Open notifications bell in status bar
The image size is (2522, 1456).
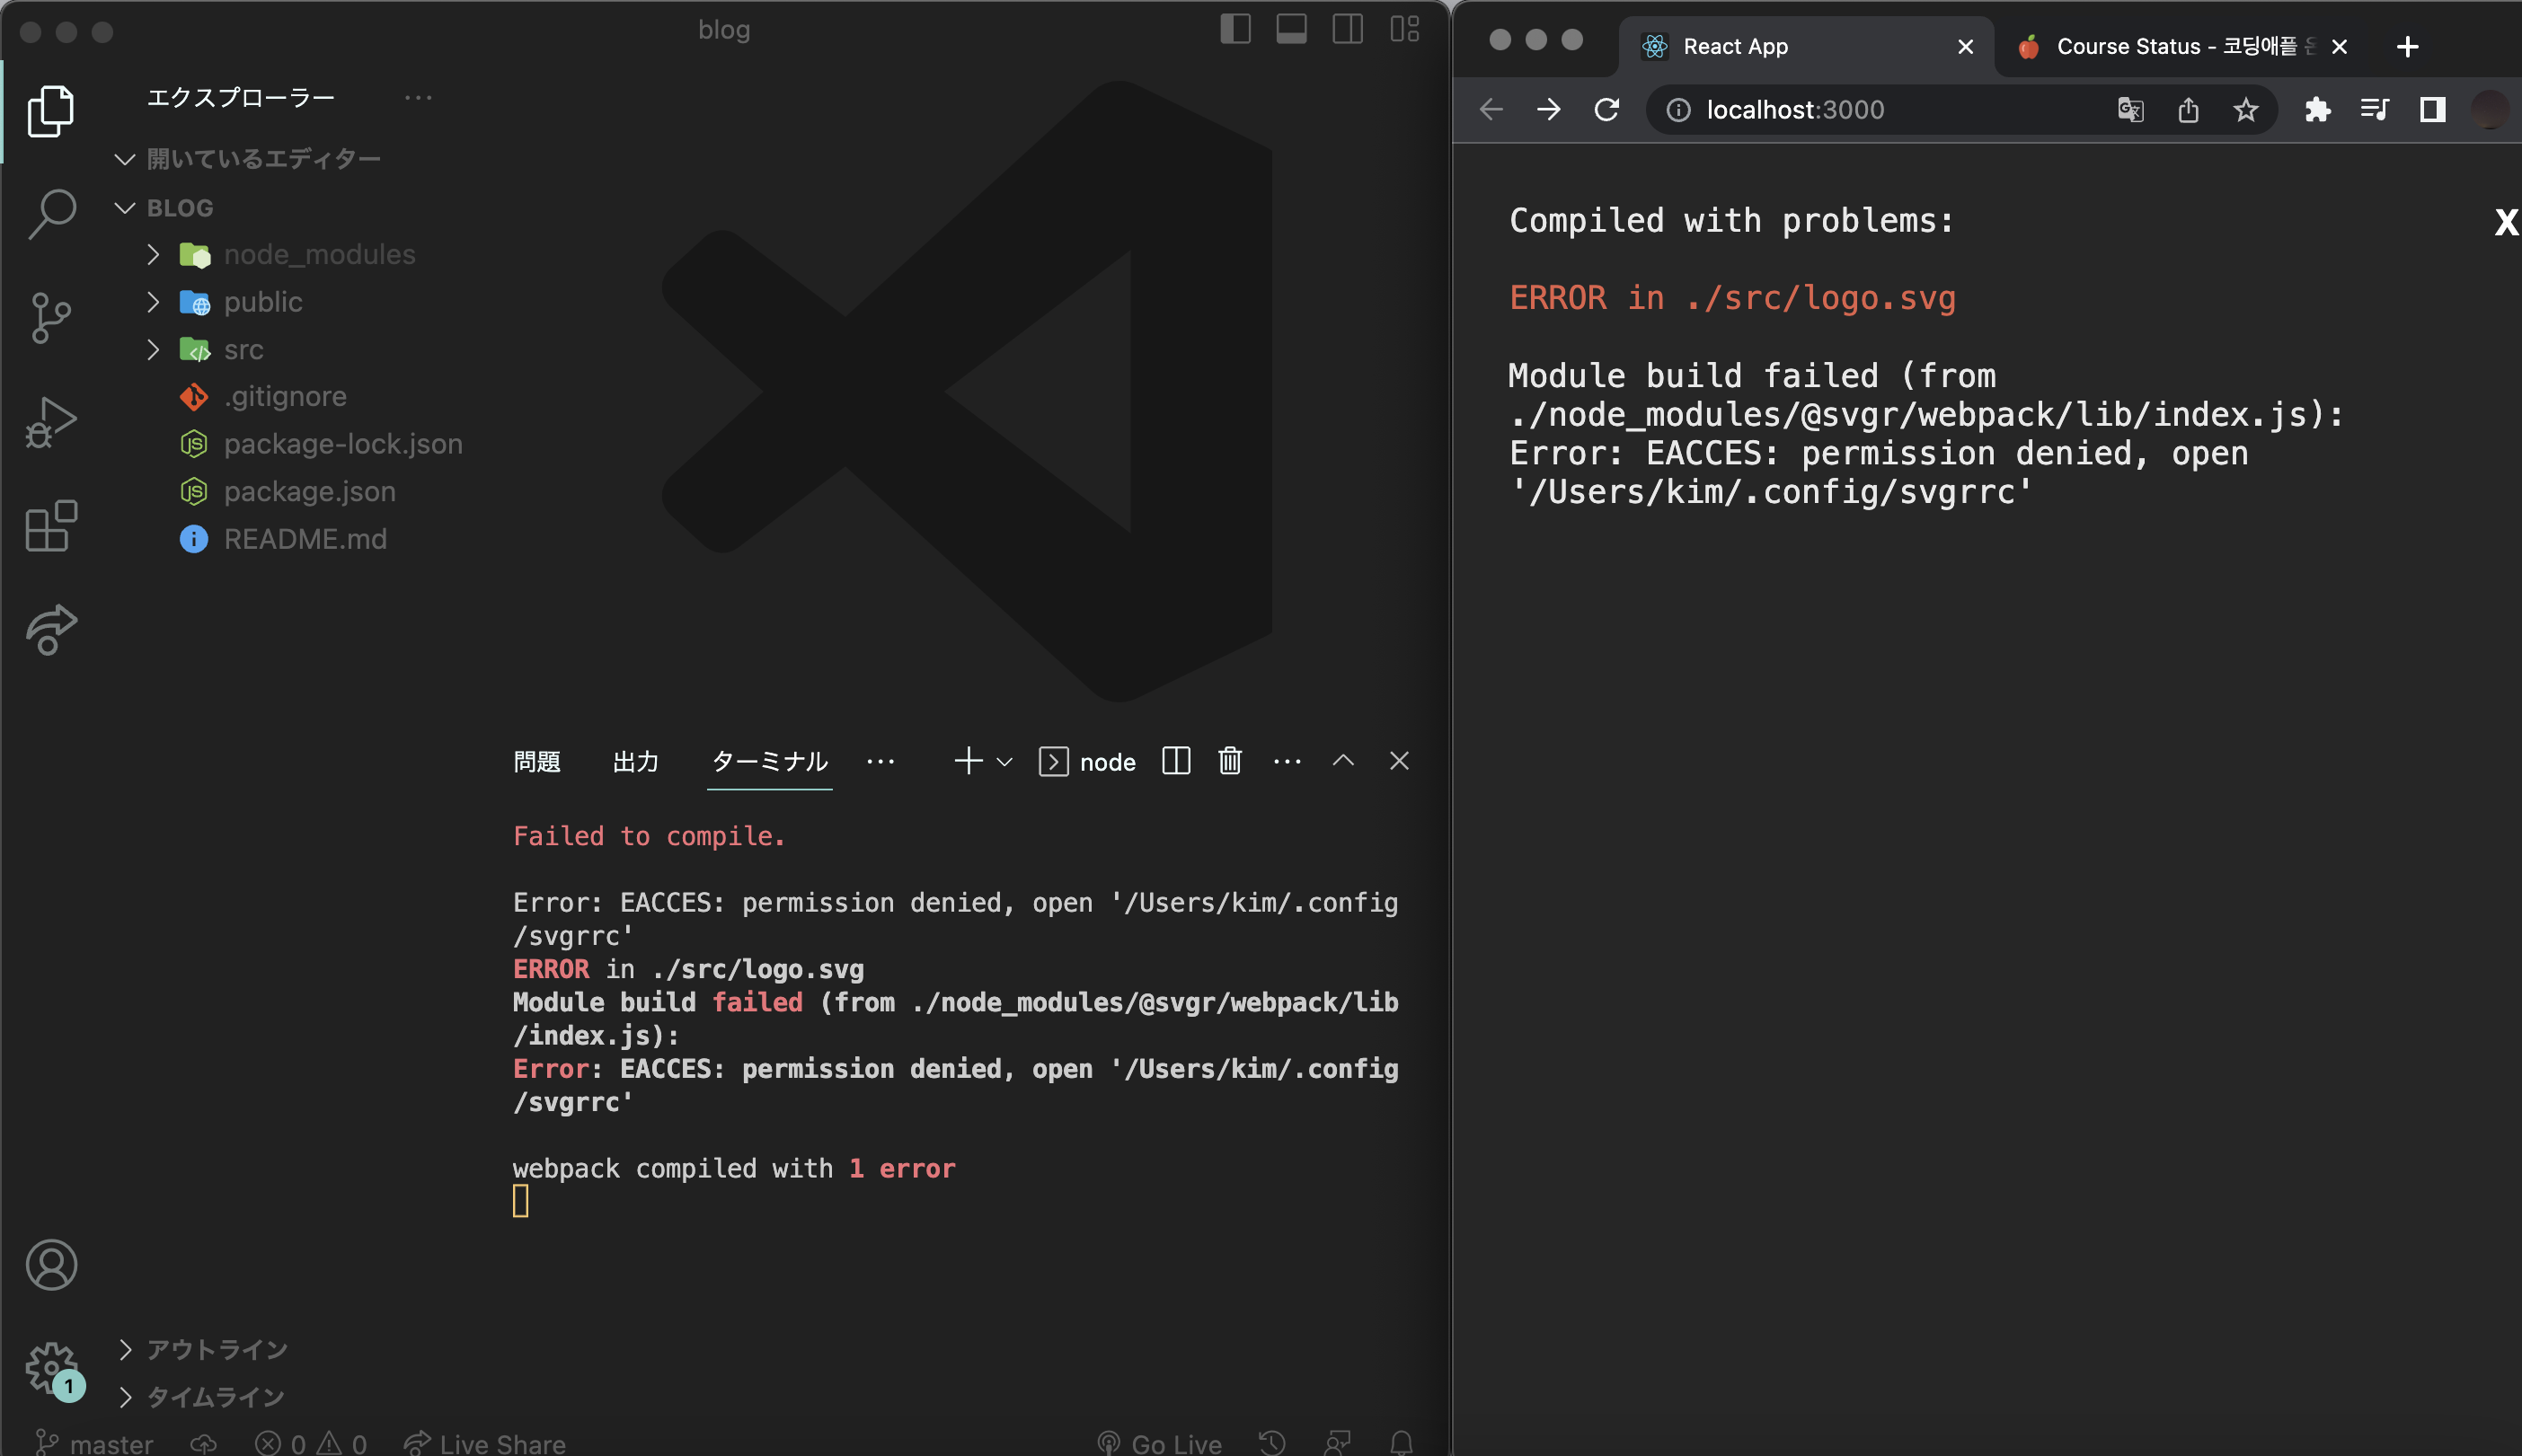point(1401,1443)
